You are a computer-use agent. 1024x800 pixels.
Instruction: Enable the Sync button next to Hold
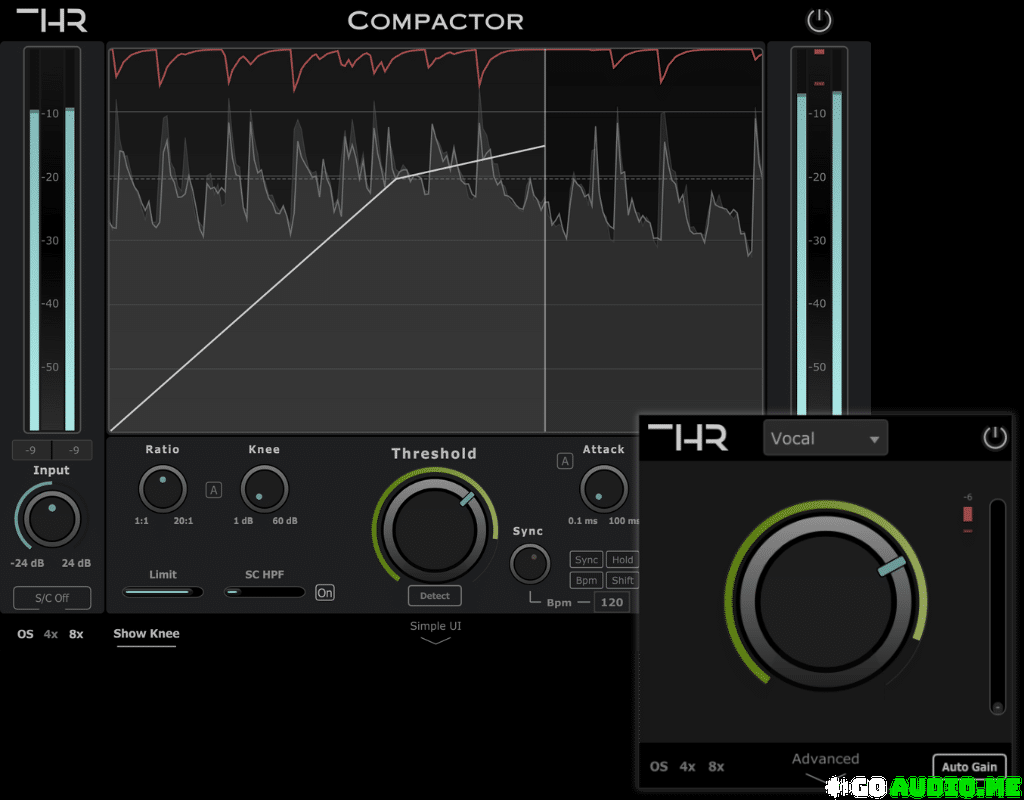[586, 560]
